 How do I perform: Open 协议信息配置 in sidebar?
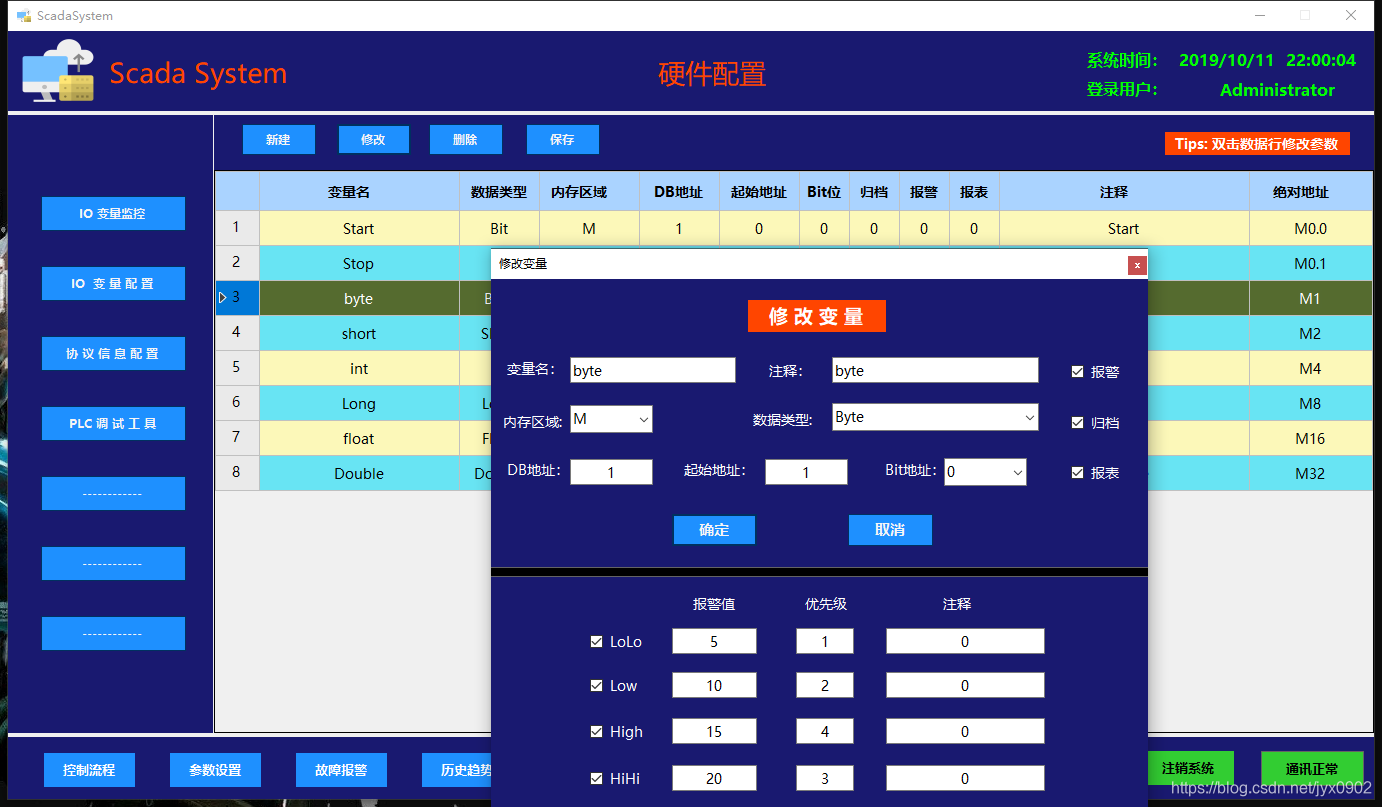113,353
